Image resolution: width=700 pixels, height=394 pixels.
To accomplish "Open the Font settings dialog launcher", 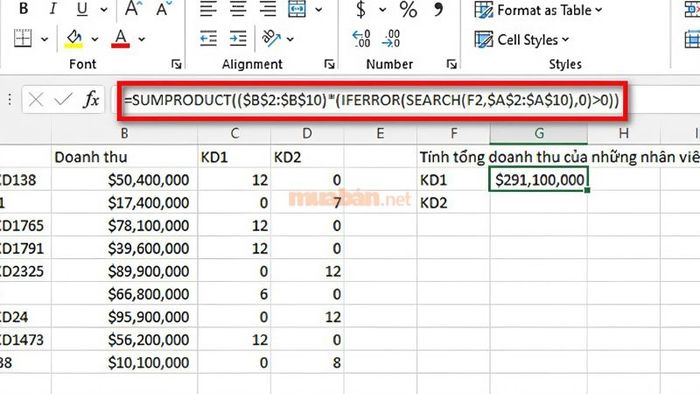I will 176,65.
